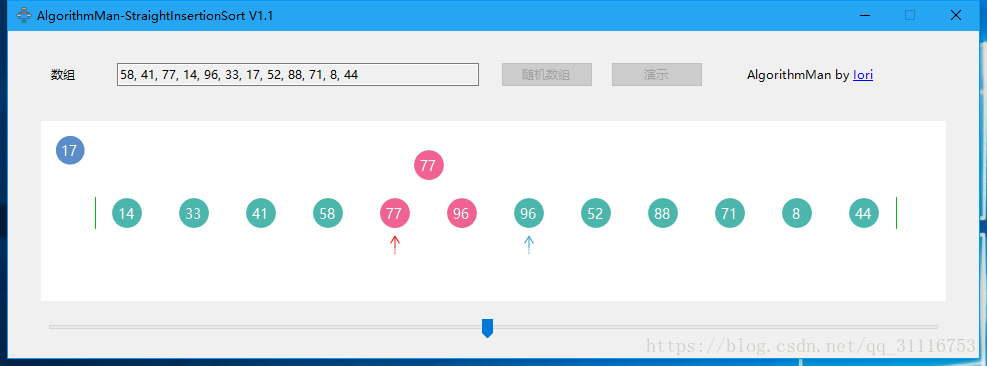The height and width of the screenshot is (366, 987).
Task: Click the raised pink circle 77
Action: click(x=429, y=165)
